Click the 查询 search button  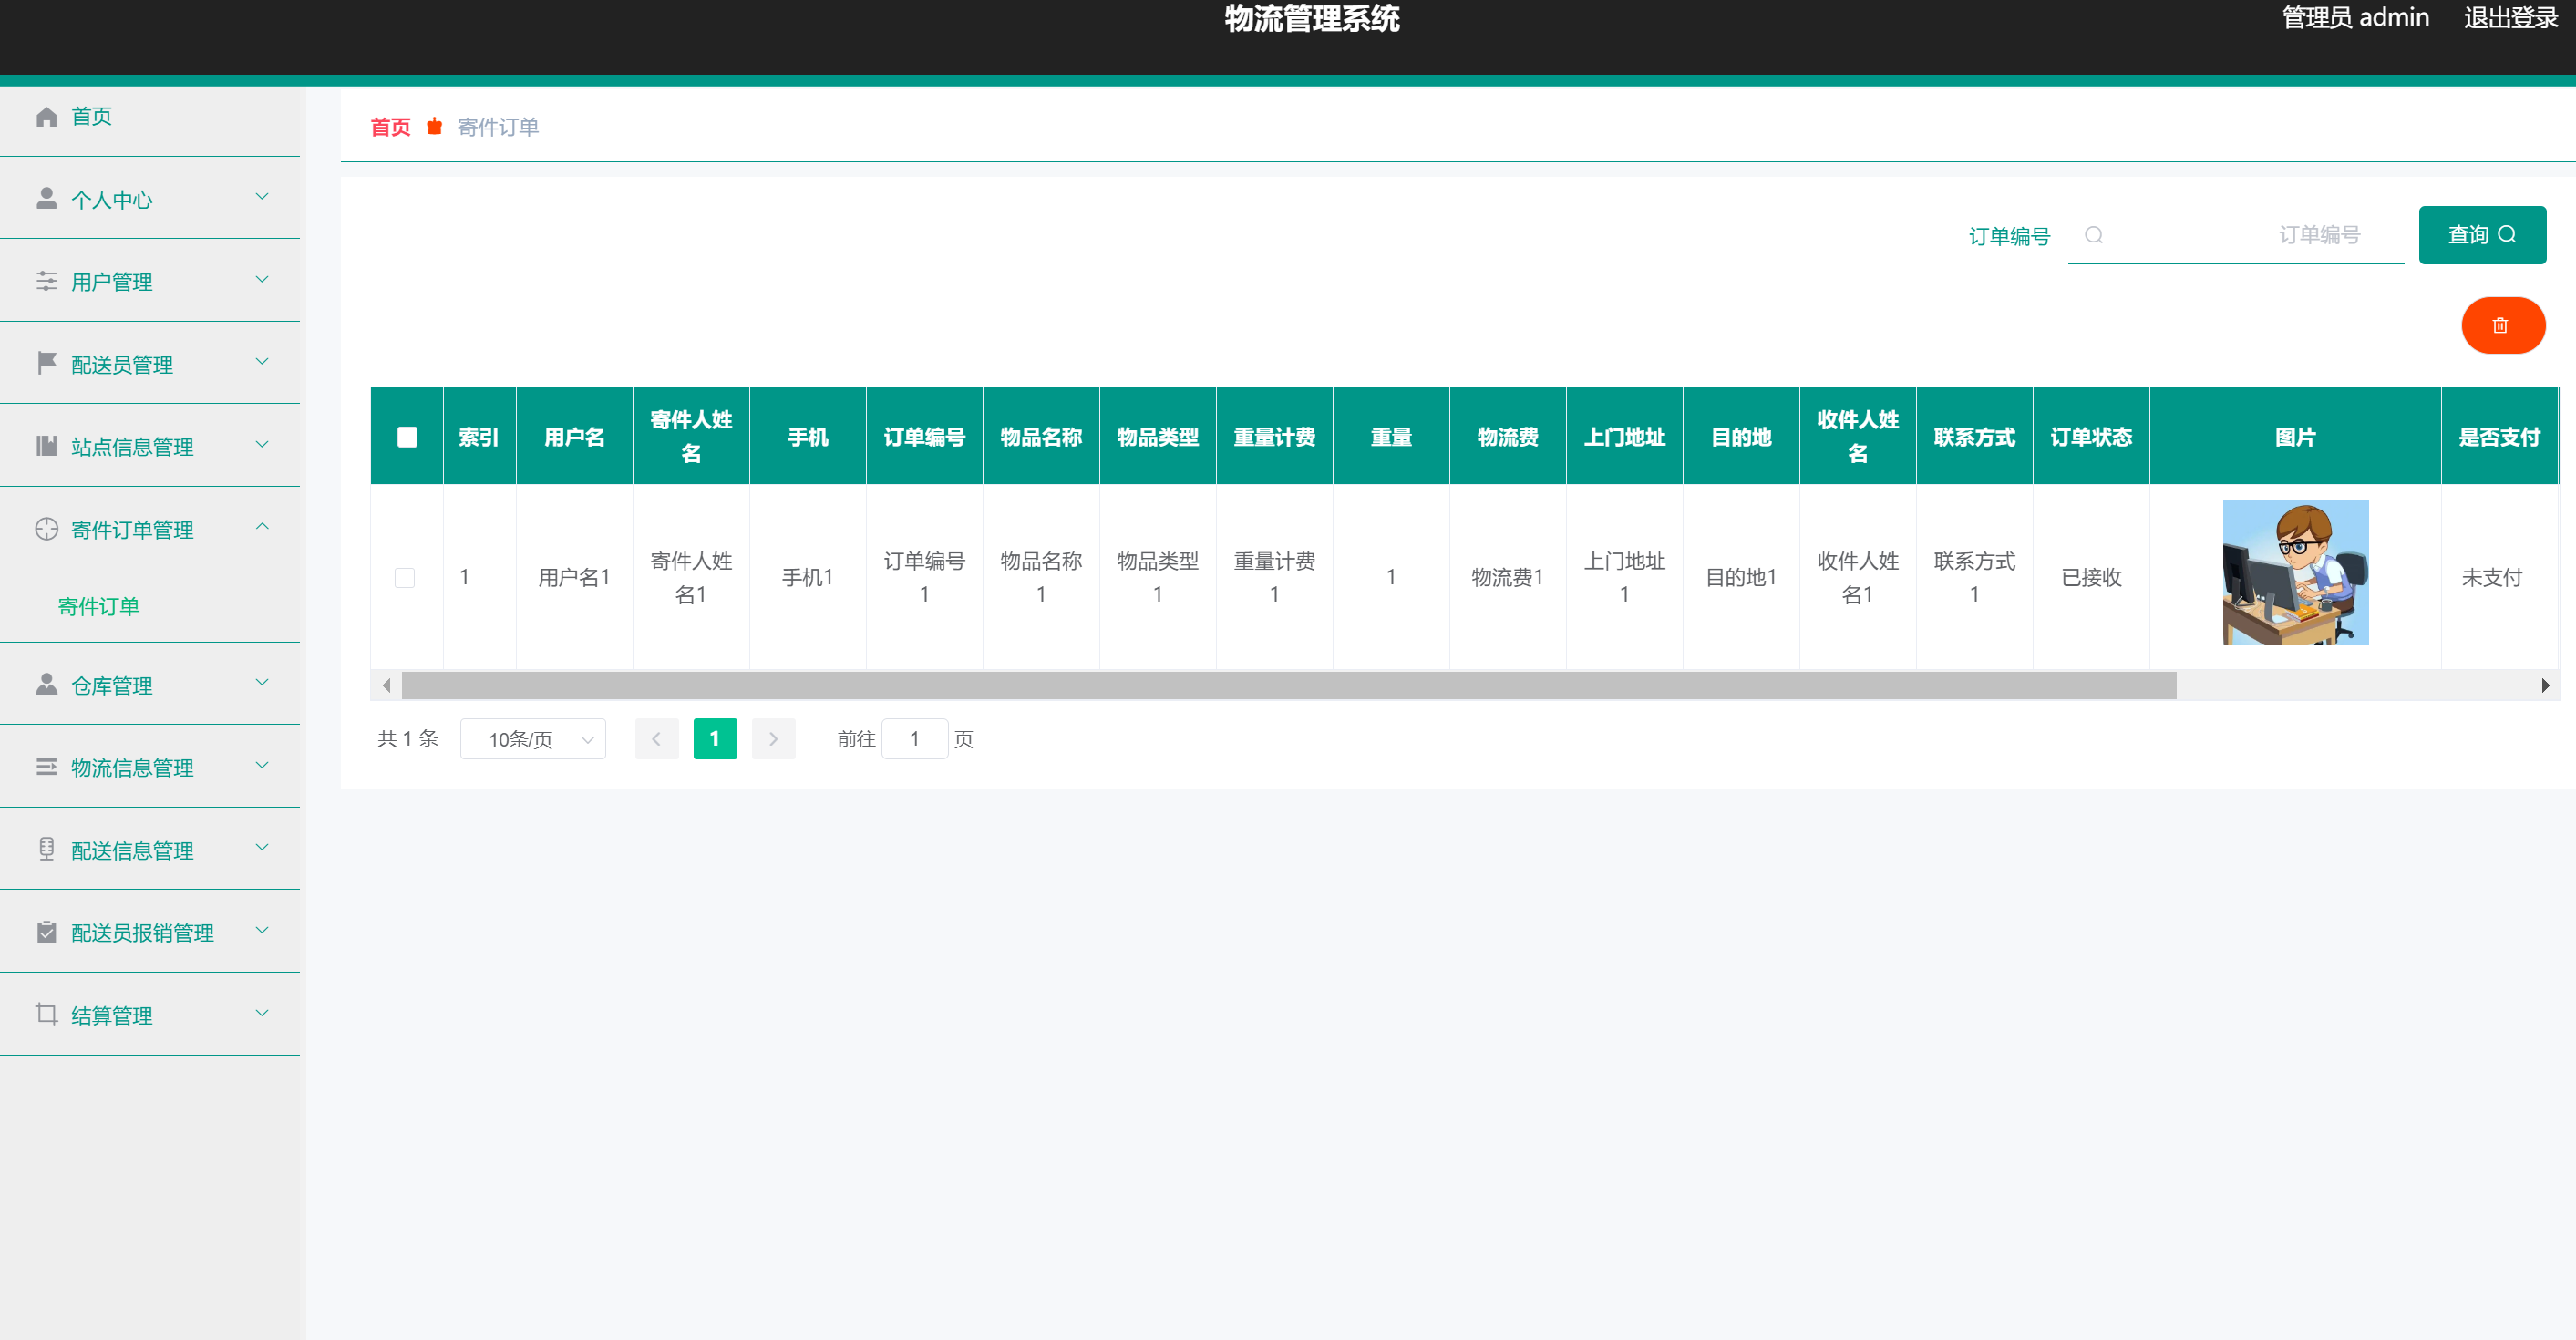point(2482,235)
